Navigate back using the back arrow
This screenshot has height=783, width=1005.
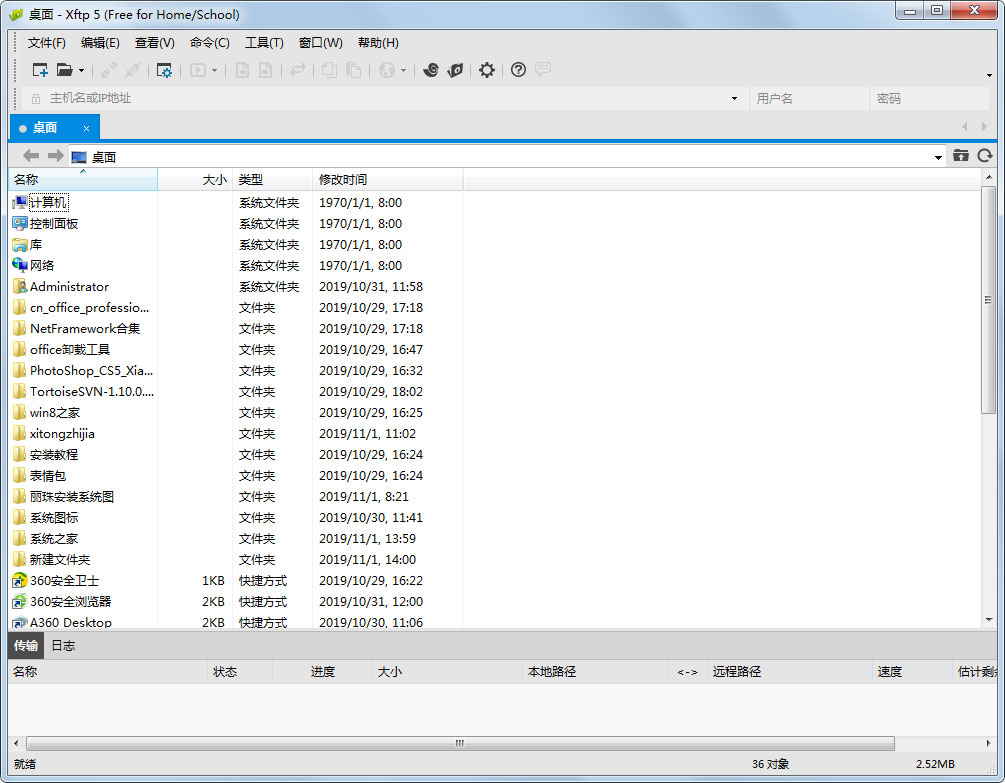(30, 156)
